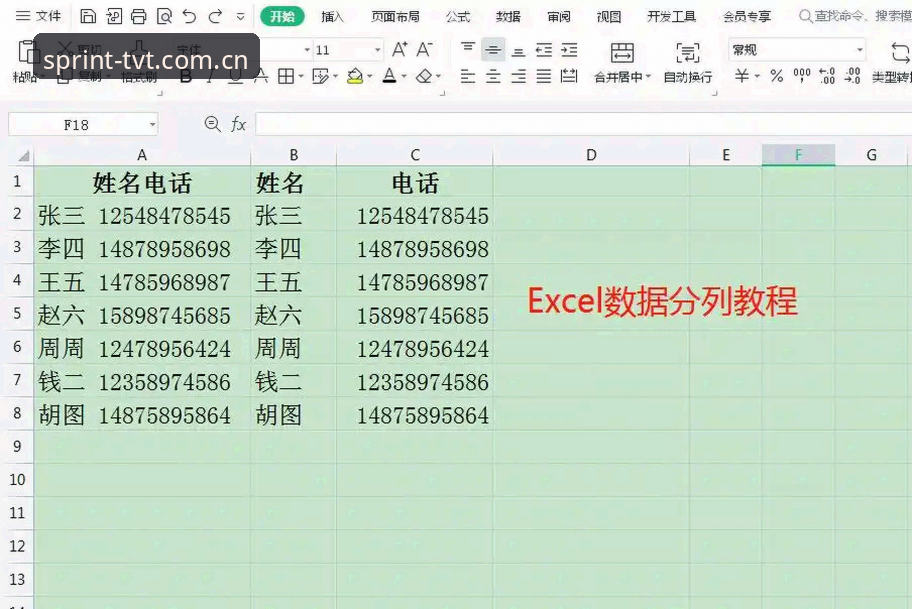Toggle align text right
Viewport: 912px width, 609px height.
coord(518,76)
